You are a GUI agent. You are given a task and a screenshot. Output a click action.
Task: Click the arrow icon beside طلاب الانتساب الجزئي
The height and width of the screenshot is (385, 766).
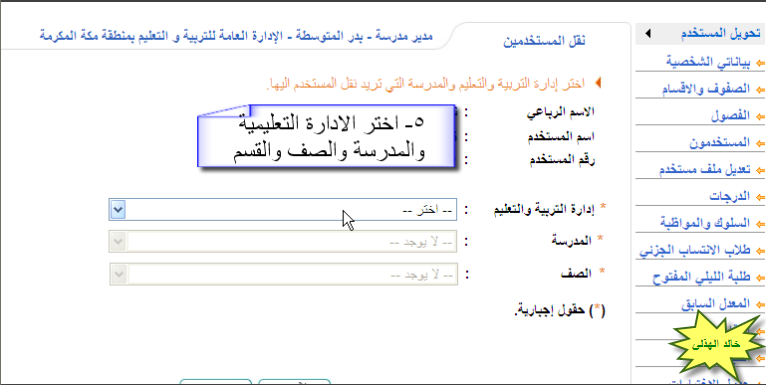tap(760, 251)
